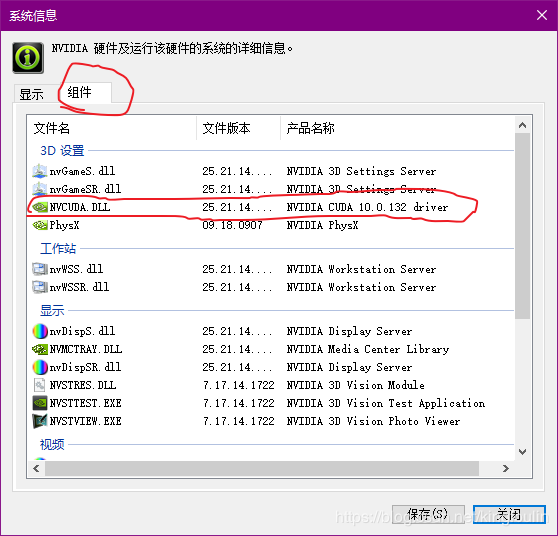Click the green system information icon
The width and height of the screenshot is (558, 536).
coord(28,58)
